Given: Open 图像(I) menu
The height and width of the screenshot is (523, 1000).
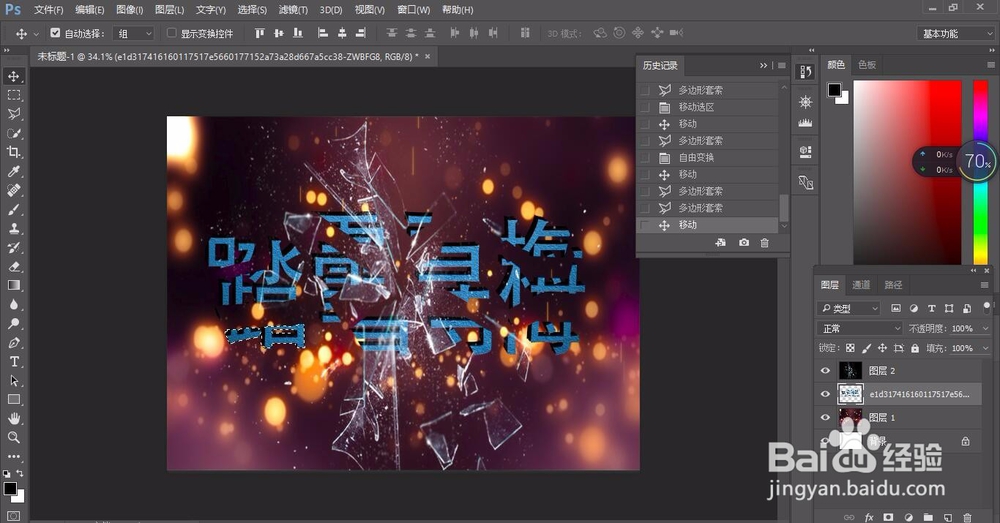Looking at the screenshot, I should point(129,10).
